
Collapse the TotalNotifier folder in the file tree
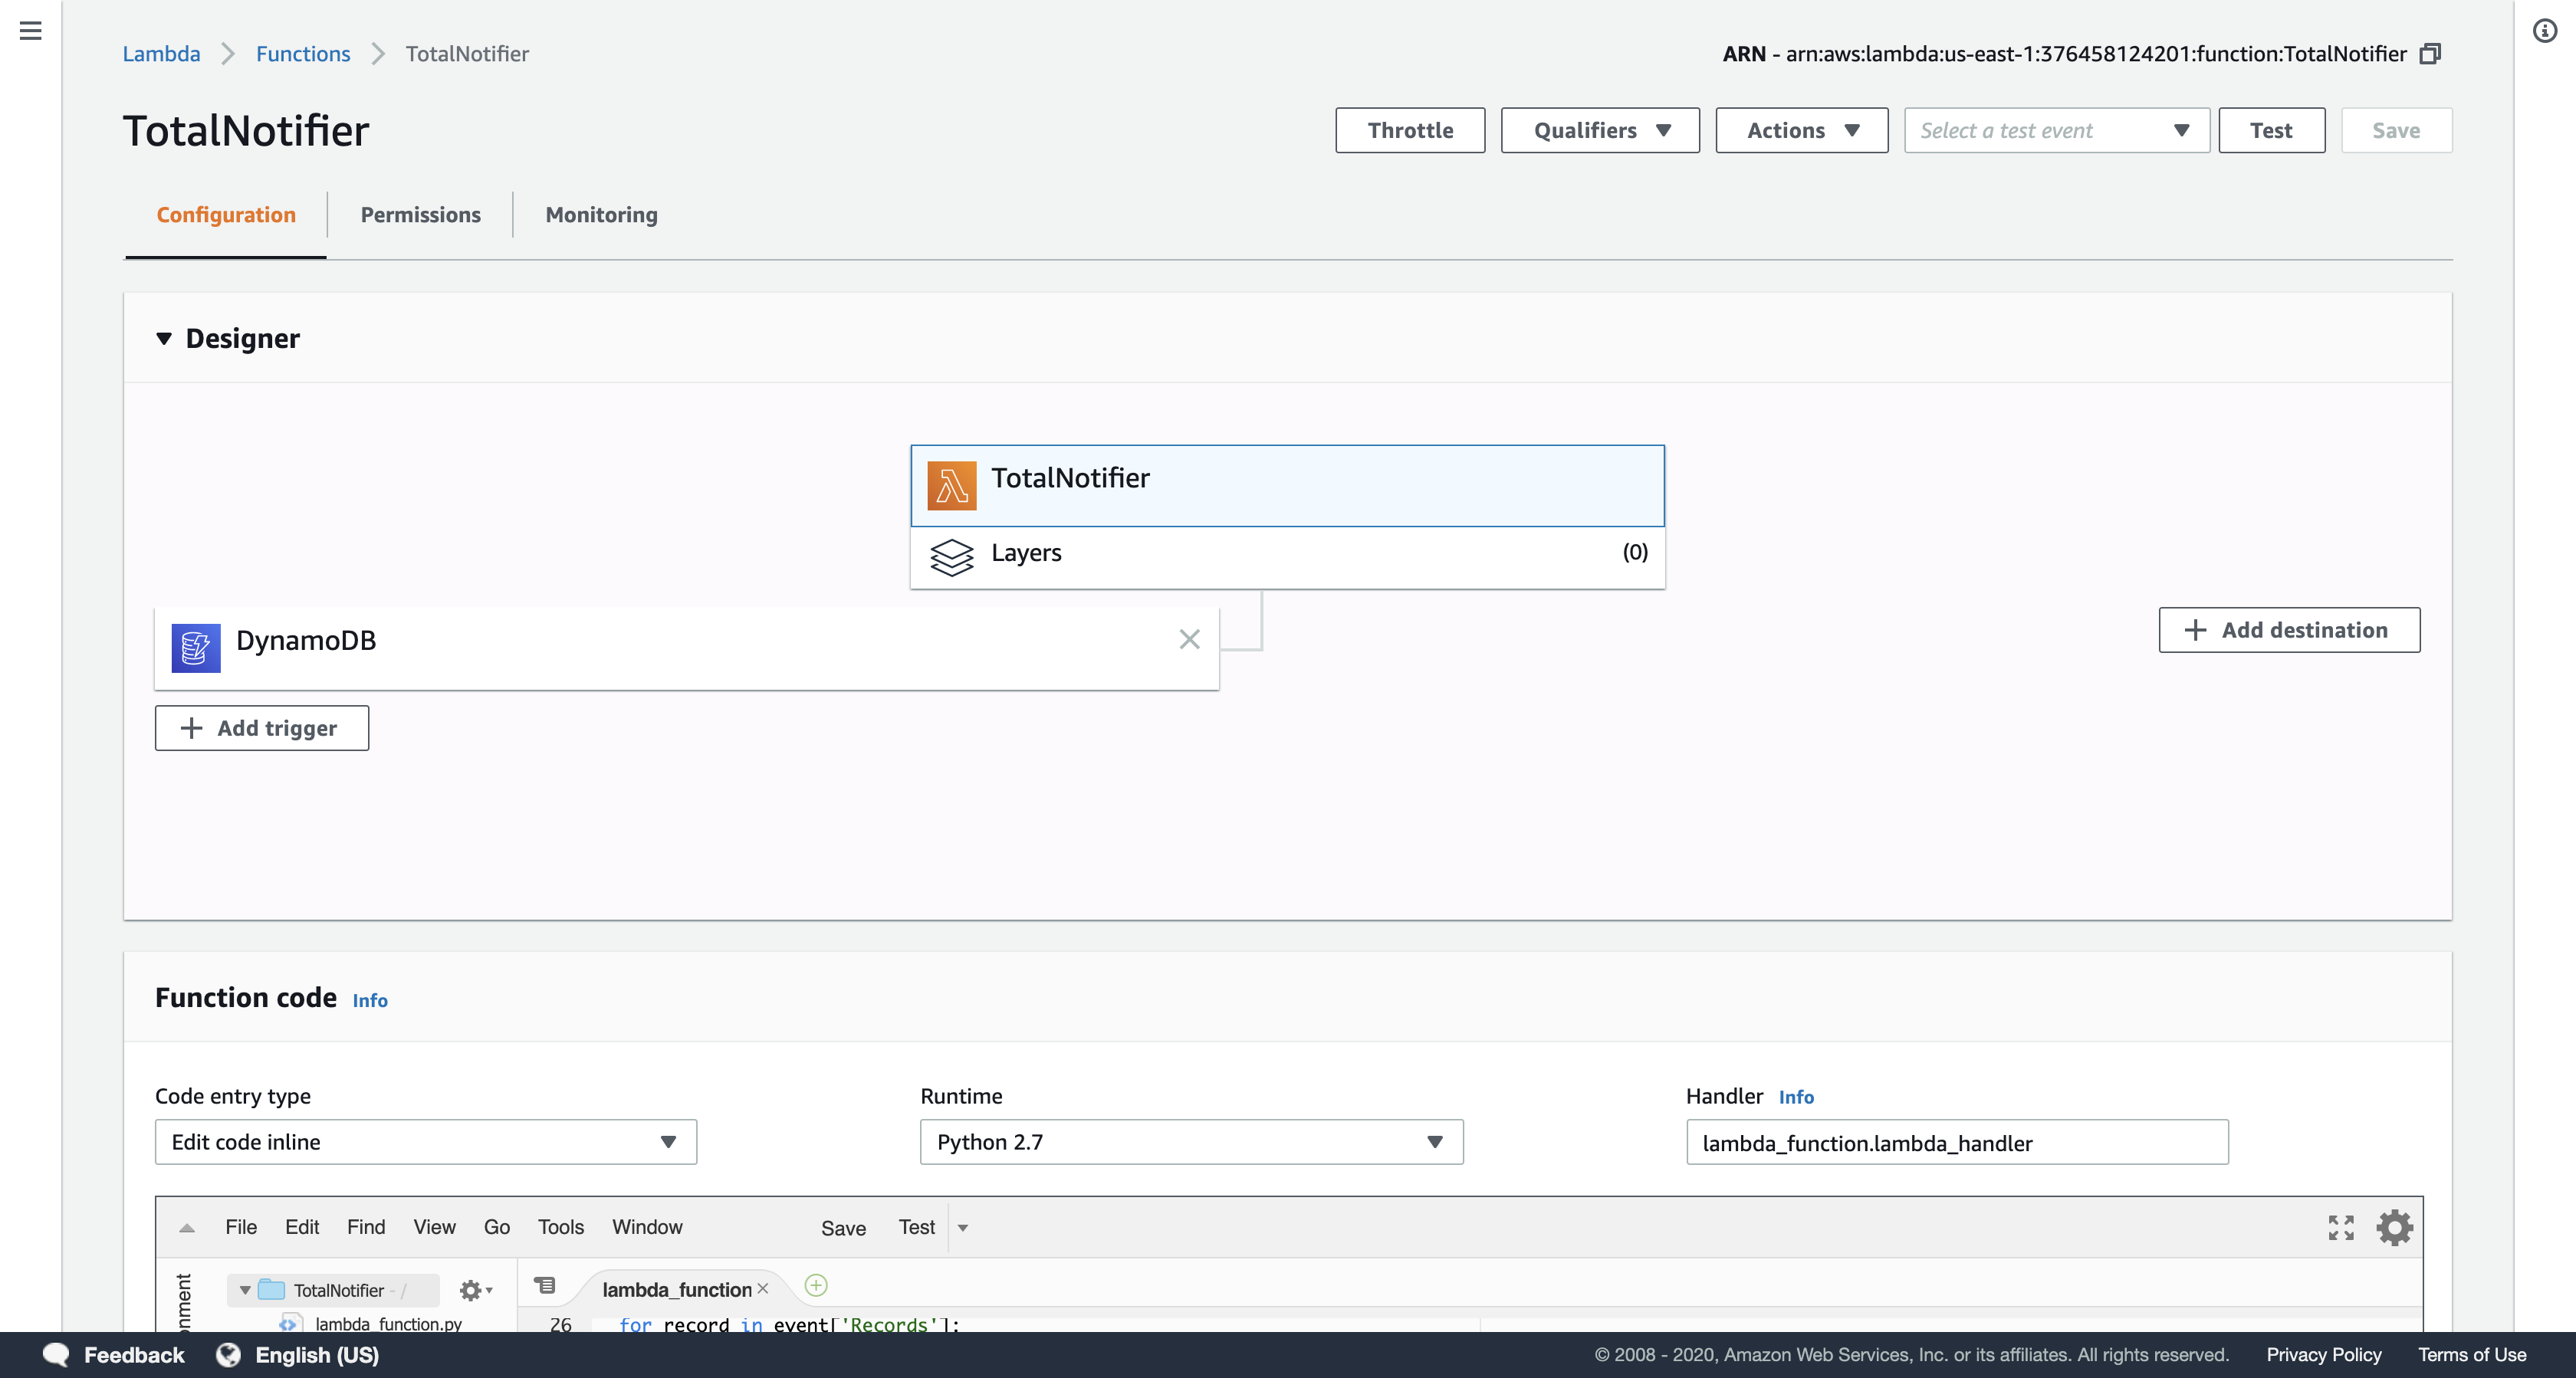coord(245,1290)
